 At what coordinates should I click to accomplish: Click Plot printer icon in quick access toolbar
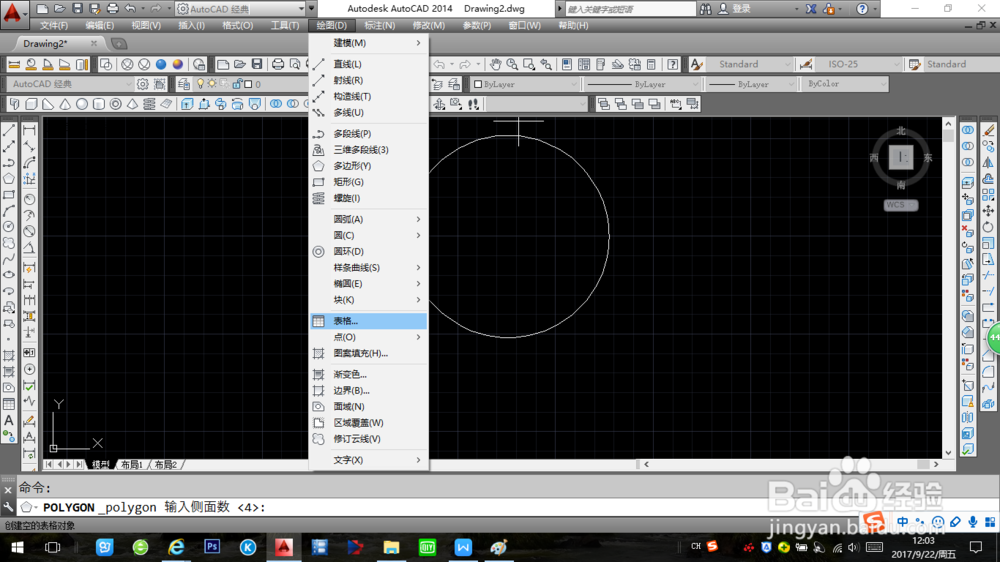[x=112, y=8]
